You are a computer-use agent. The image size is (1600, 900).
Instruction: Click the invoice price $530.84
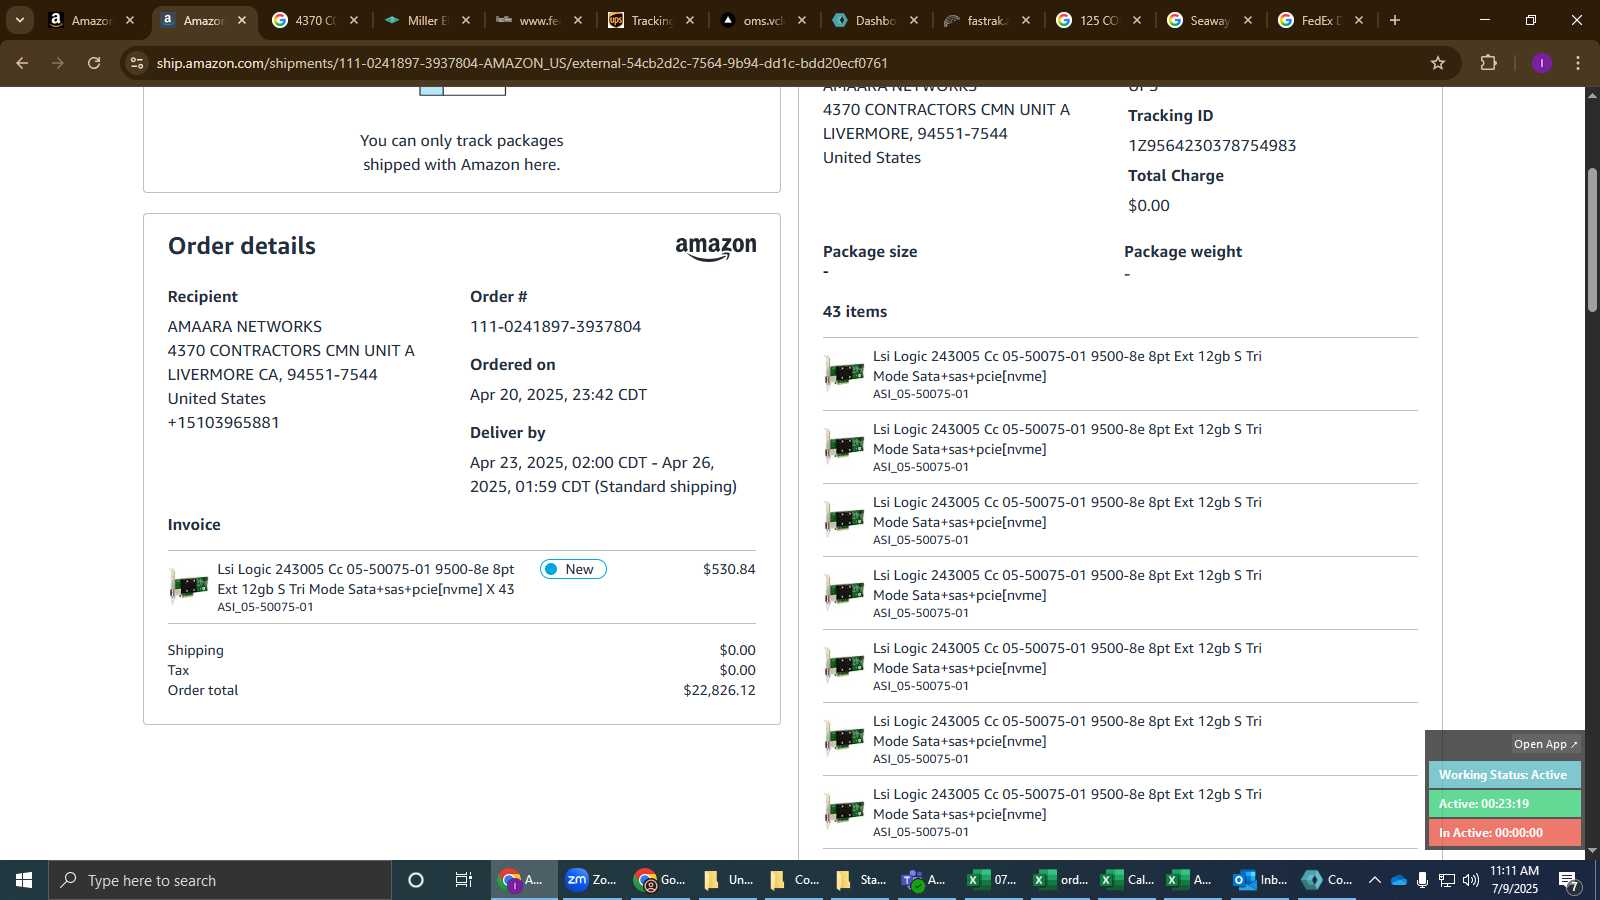pyautogui.click(x=729, y=569)
